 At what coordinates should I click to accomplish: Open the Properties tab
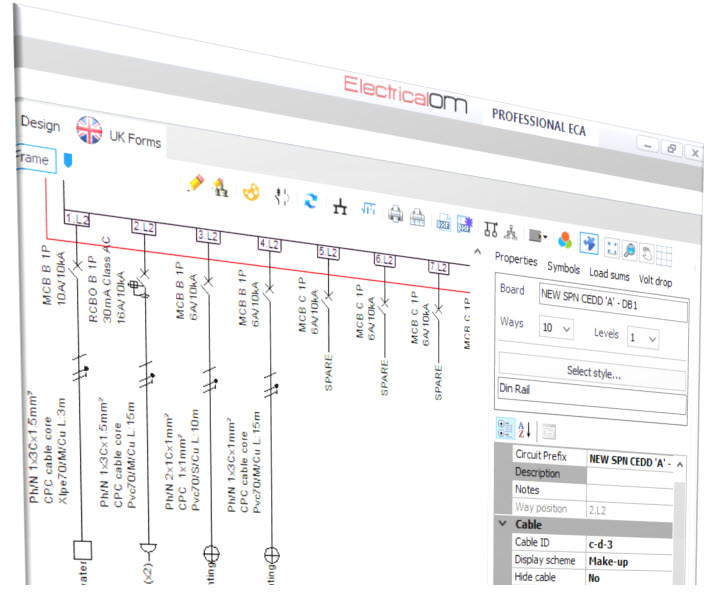tap(516, 259)
